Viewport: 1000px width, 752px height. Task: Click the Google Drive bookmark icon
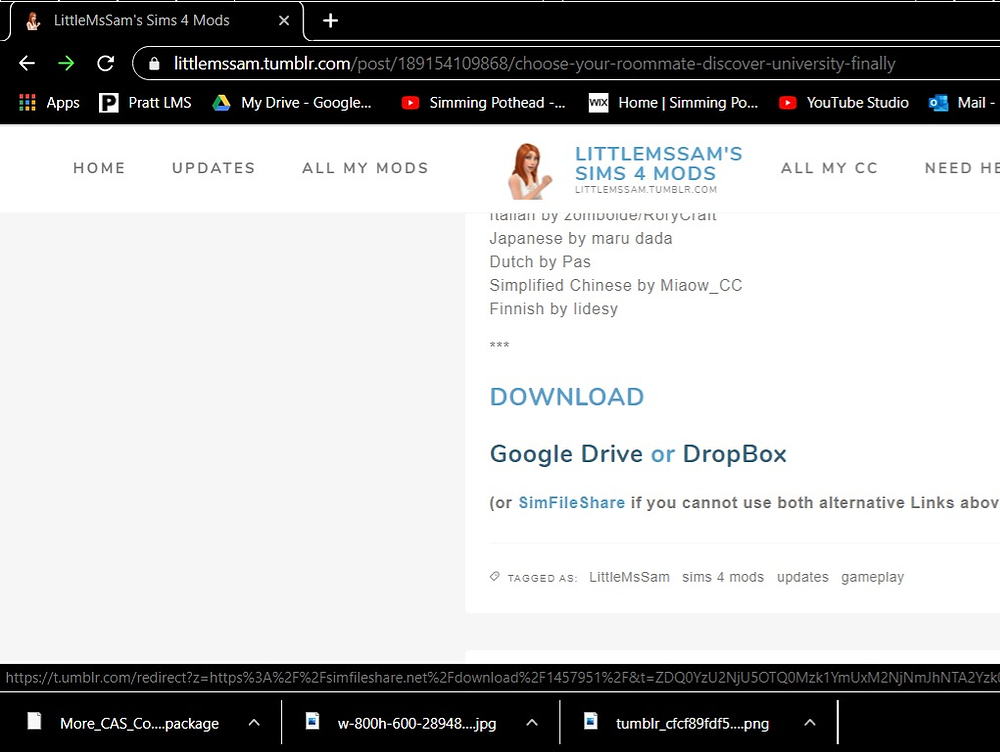point(221,103)
